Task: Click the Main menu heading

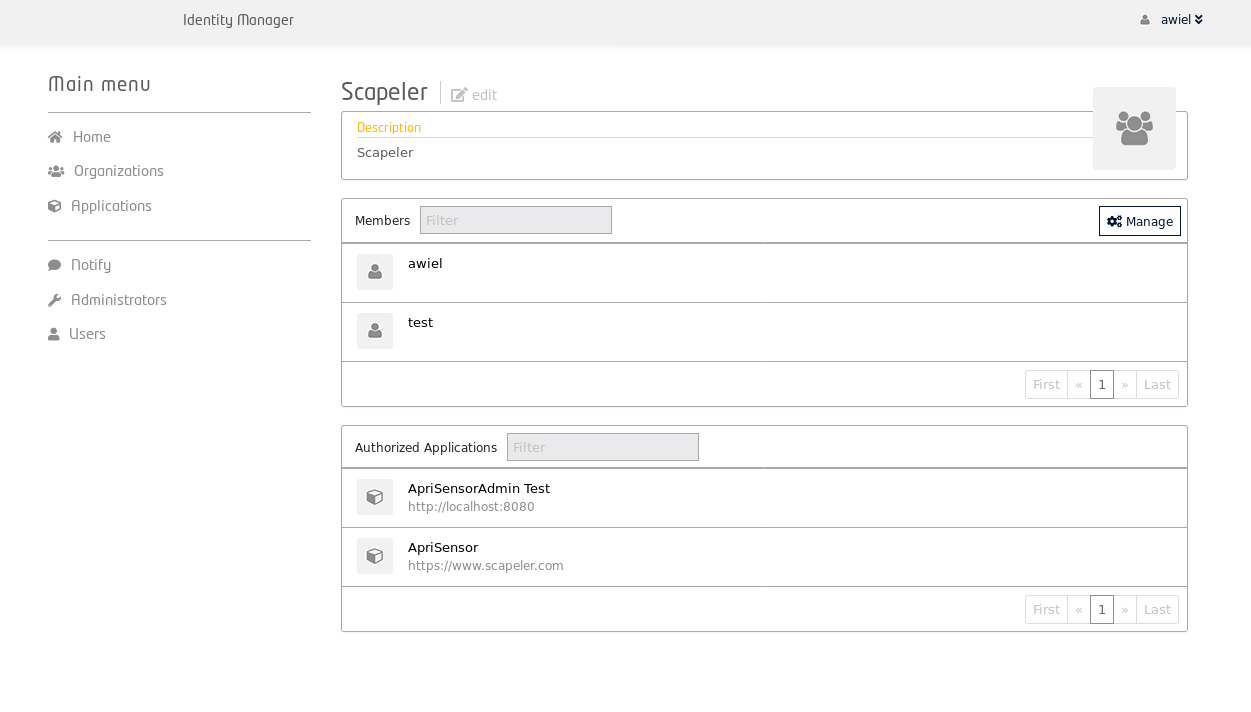Action: point(99,84)
